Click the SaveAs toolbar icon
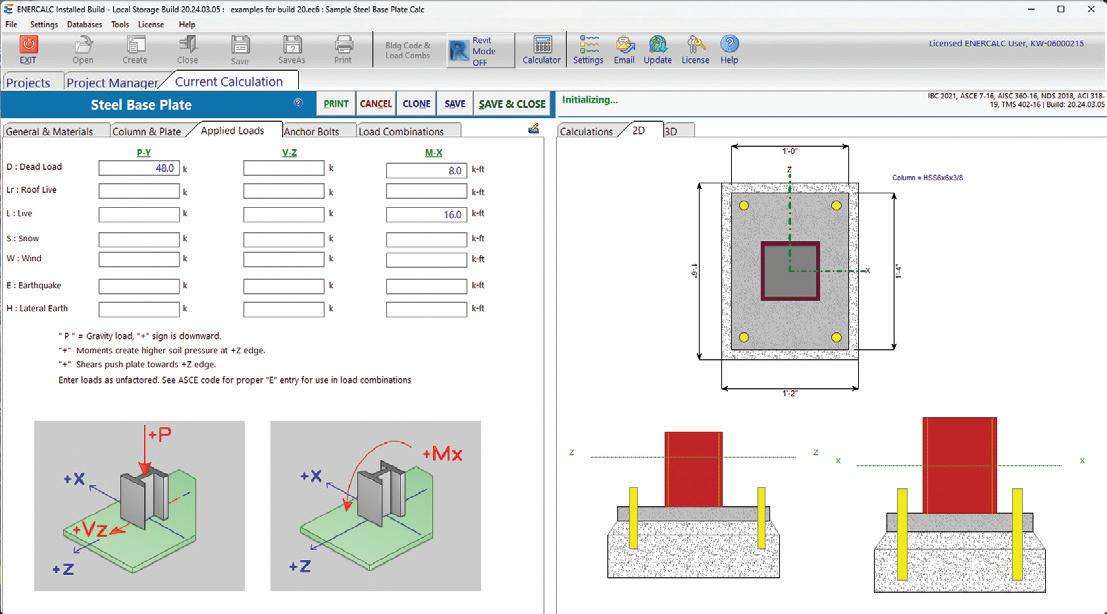Viewport: 1107px width, 614px height. (x=292, y=49)
